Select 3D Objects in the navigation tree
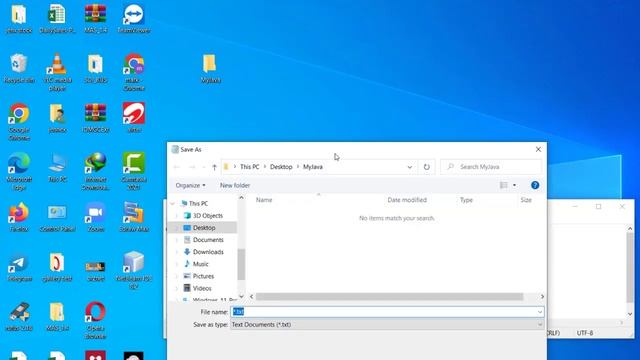 point(207,216)
